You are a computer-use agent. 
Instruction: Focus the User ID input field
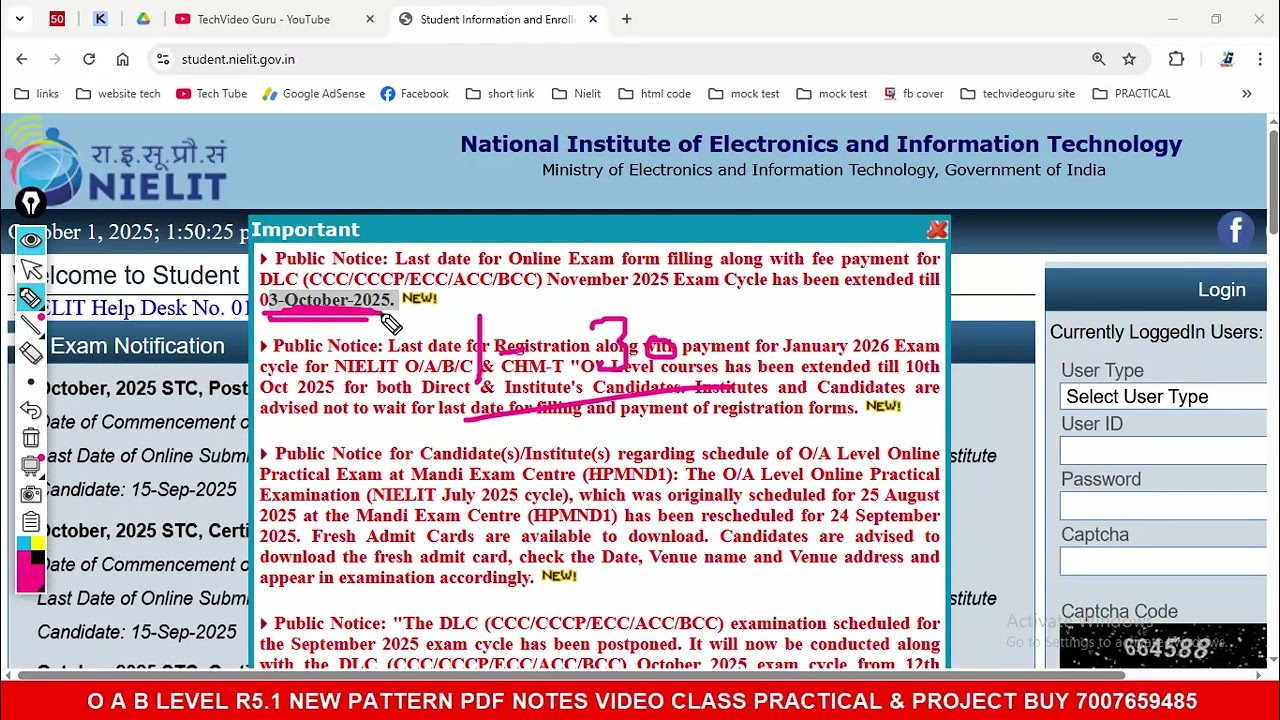pyautogui.click(x=1164, y=451)
